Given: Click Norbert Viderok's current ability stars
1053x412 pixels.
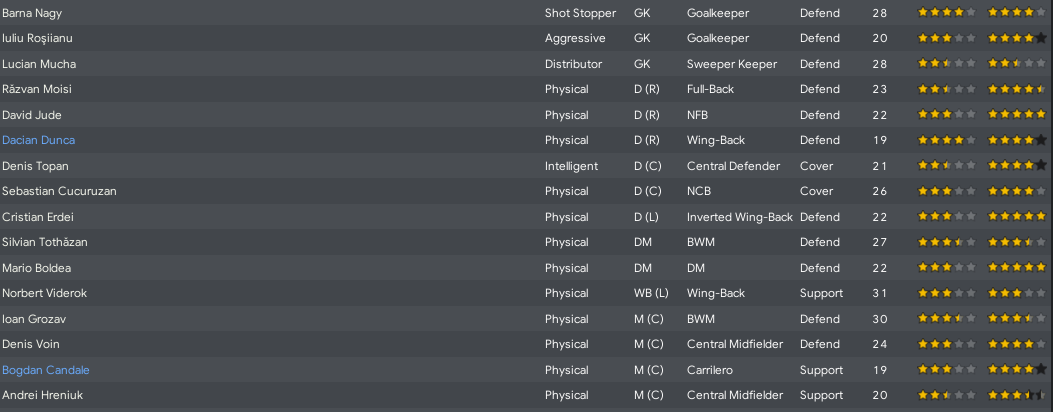Looking at the screenshot, I should (946, 293).
